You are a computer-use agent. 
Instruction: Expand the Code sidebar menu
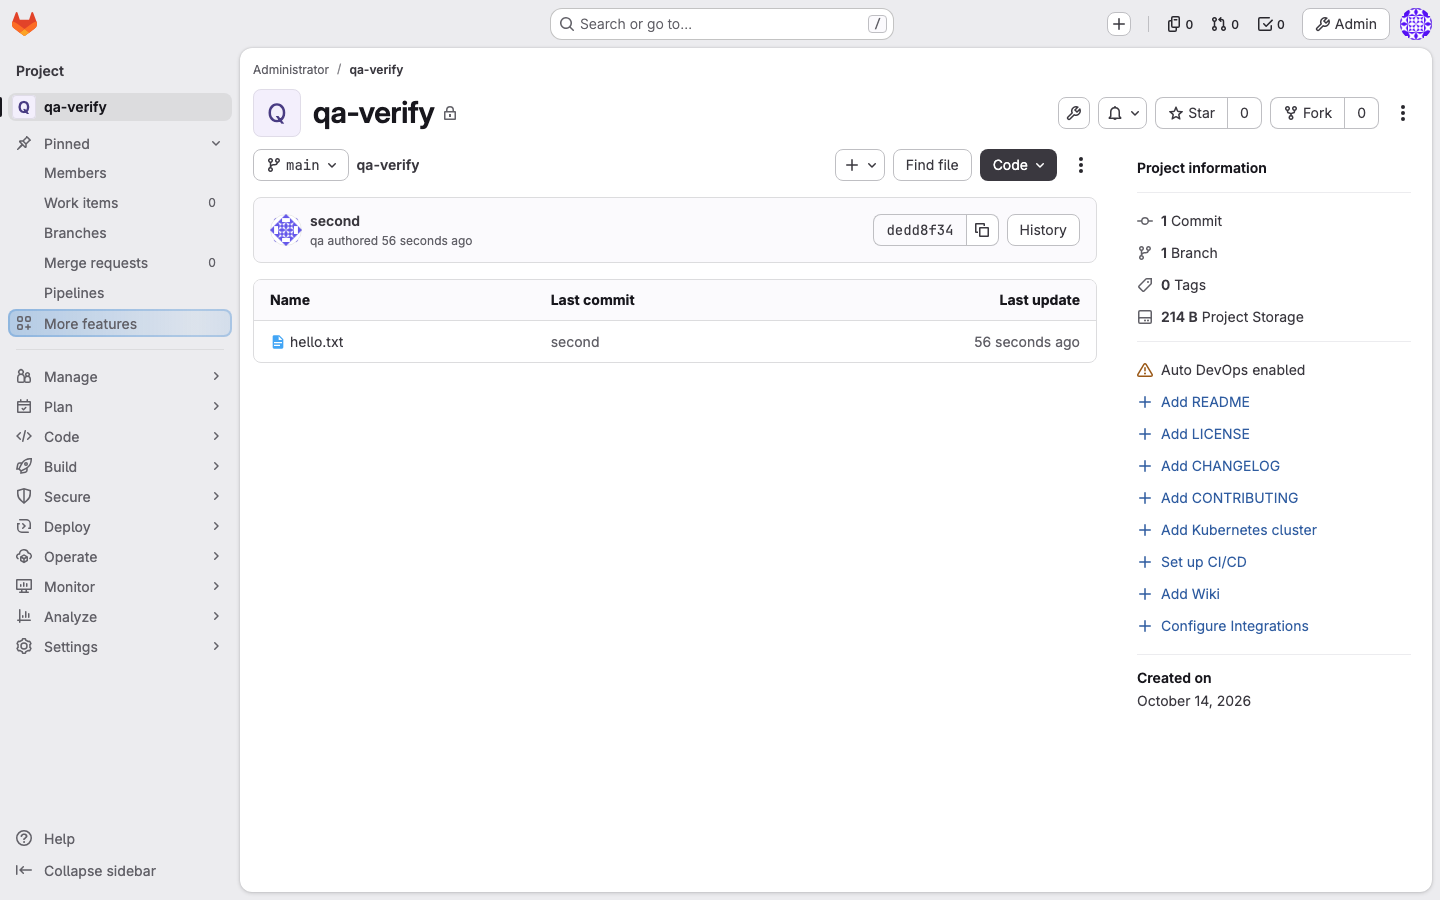click(120, 437)
